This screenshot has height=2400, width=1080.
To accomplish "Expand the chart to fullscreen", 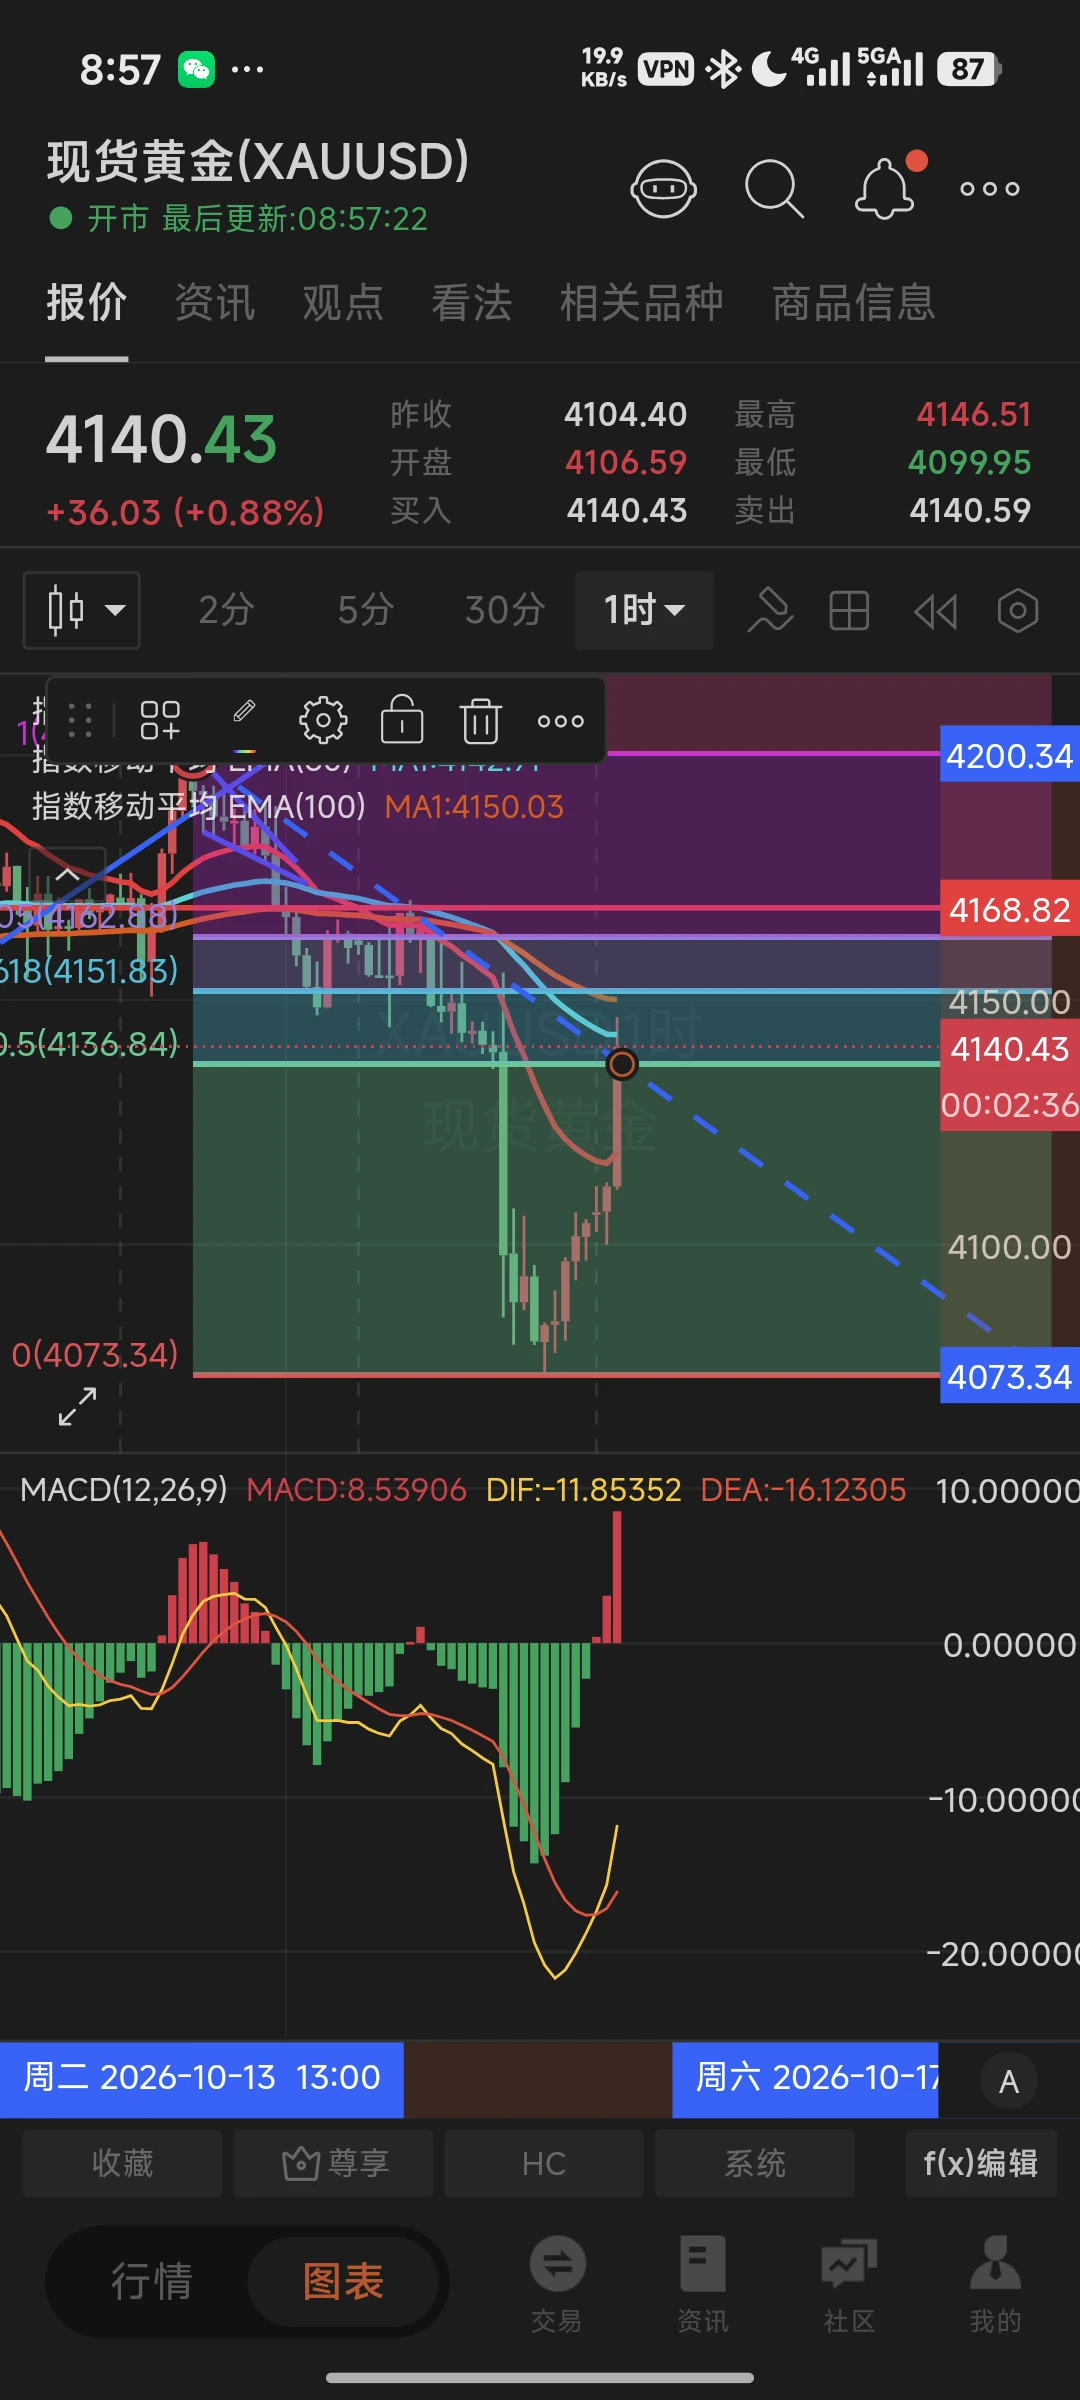I will (x=77, y=1406).
